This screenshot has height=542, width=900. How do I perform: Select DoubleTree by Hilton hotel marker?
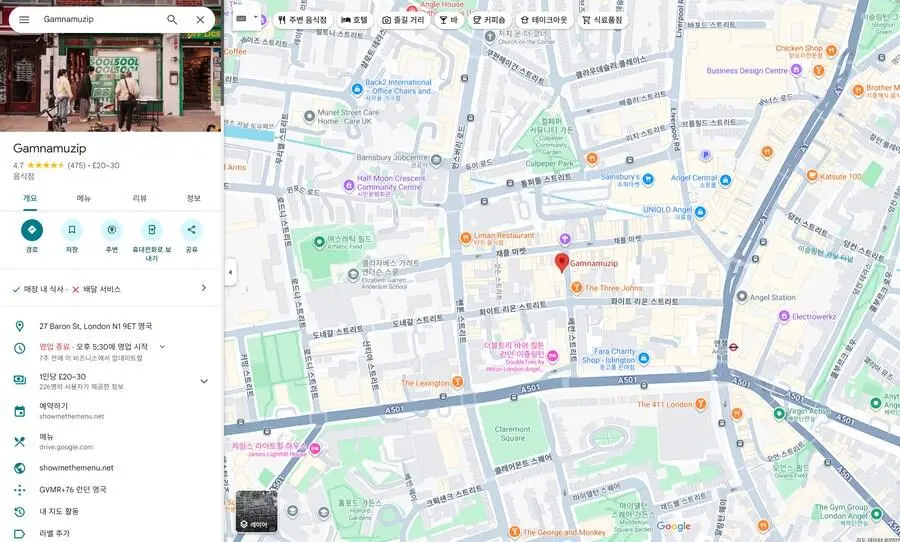click(x=553, y=357)
